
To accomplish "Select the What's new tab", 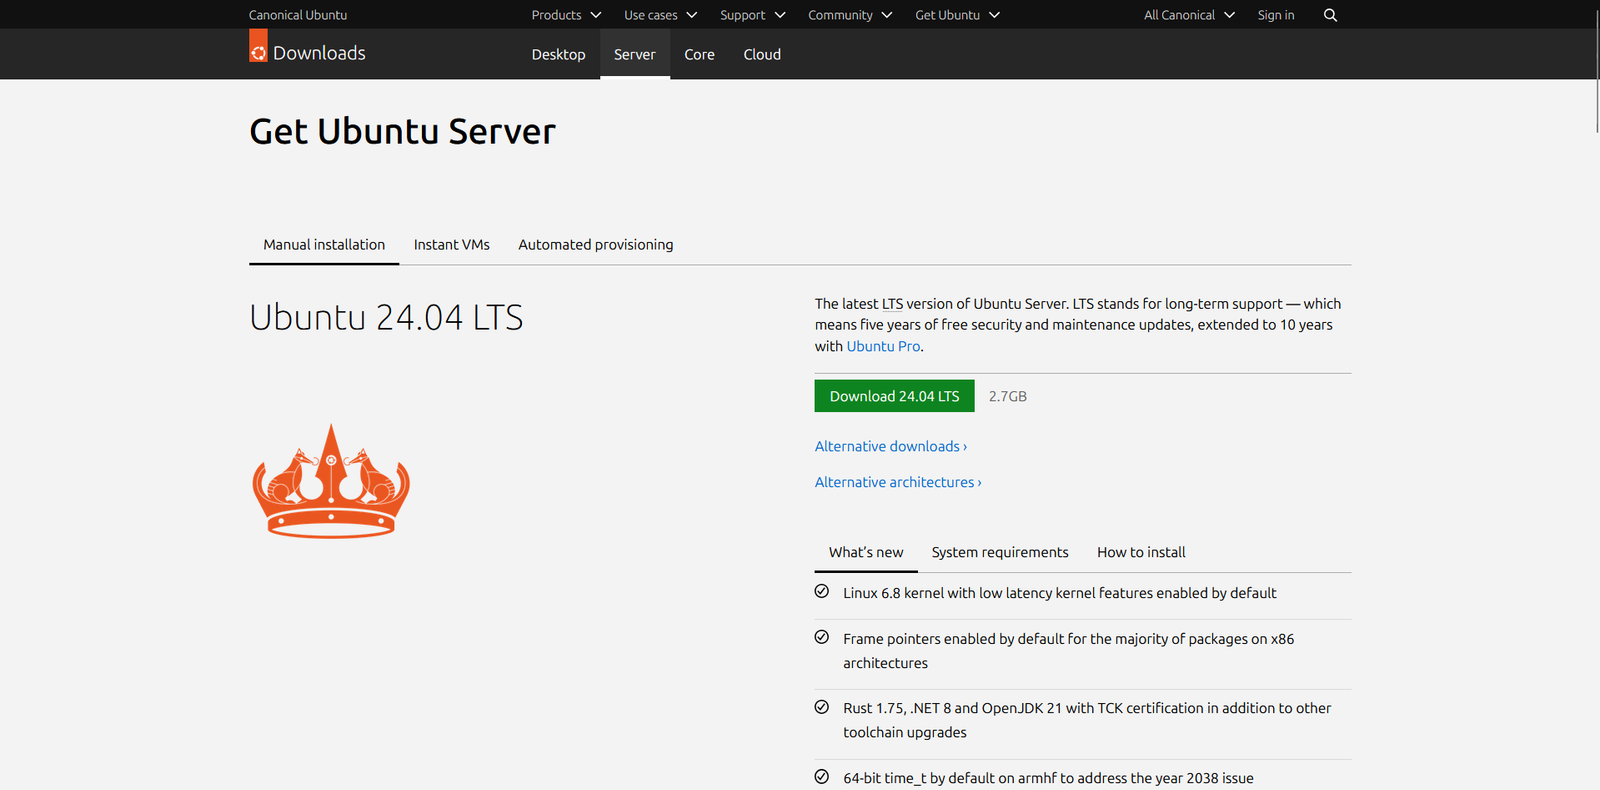I will 866,552.
